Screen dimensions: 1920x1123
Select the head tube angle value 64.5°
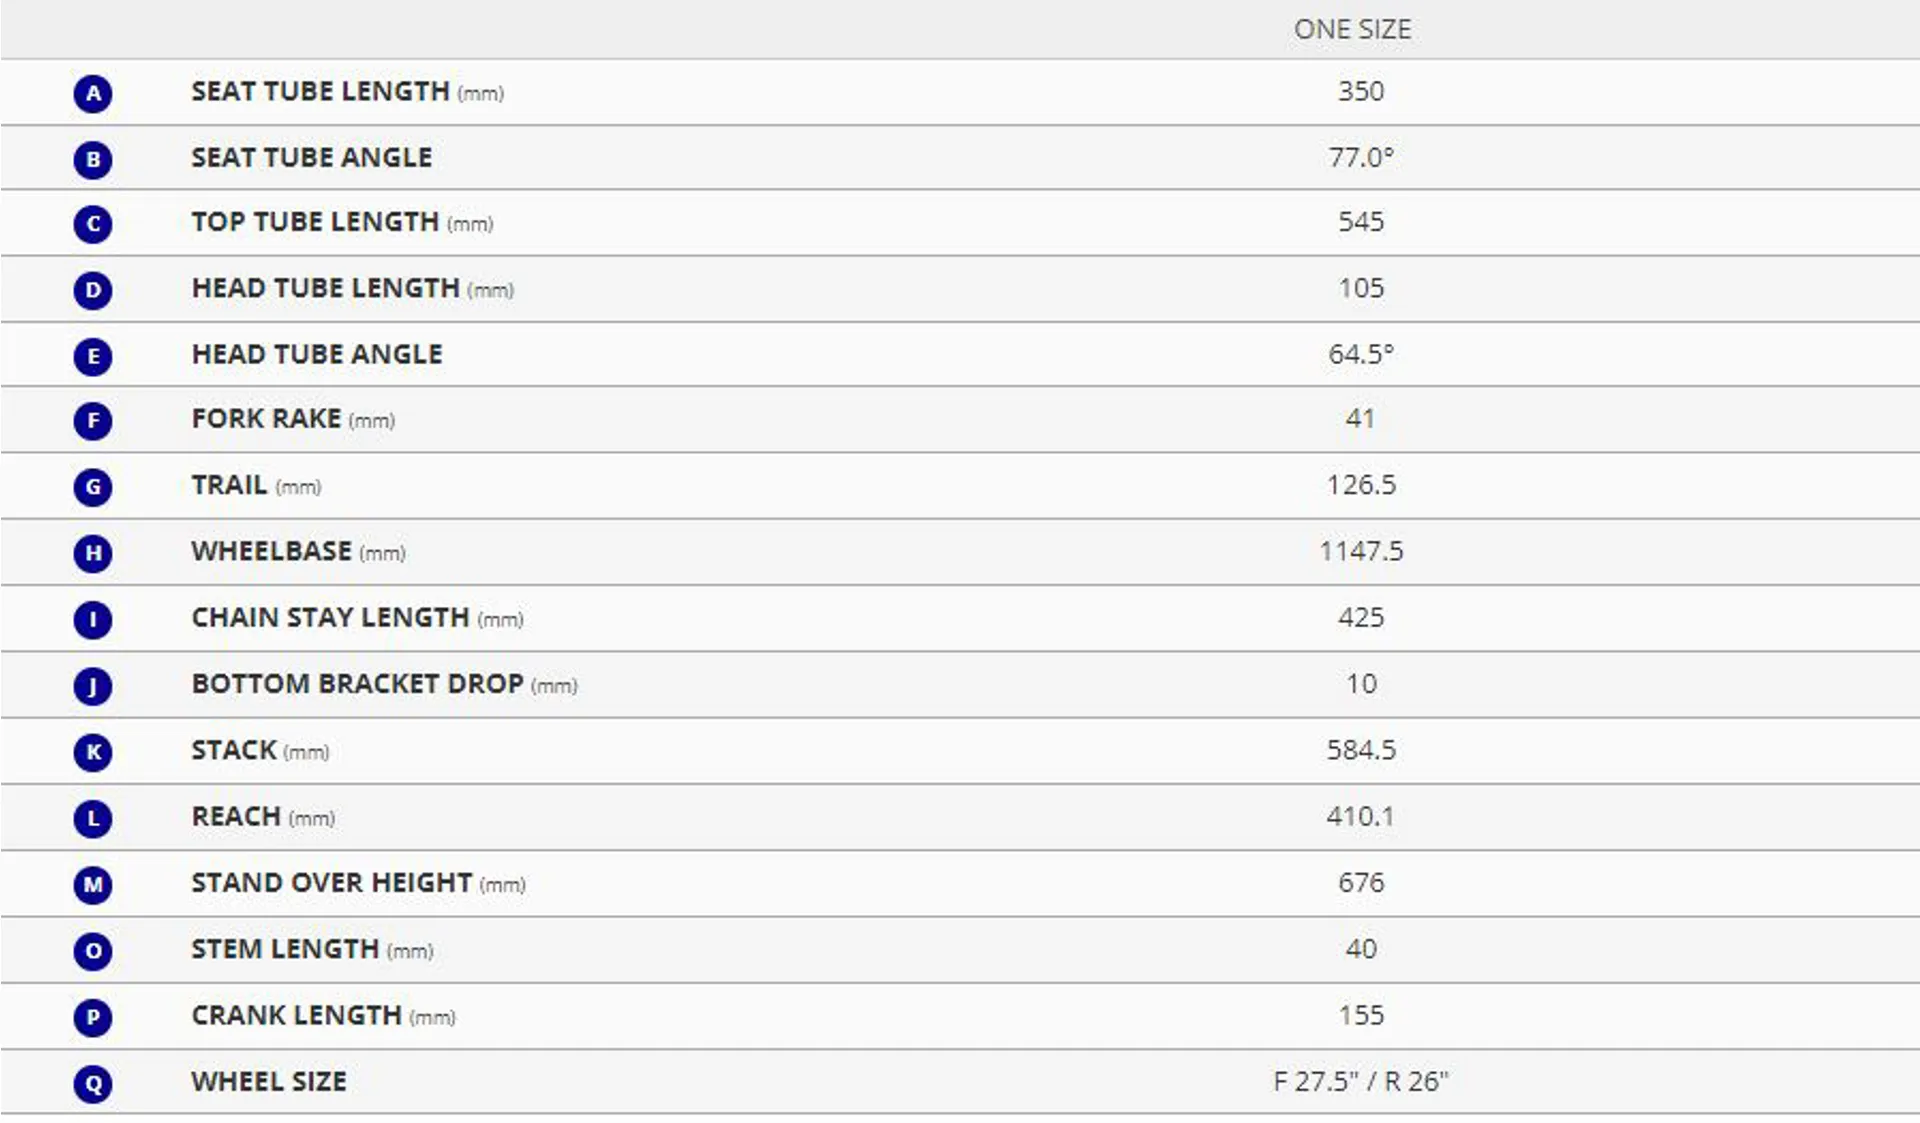click(1360, 354)
